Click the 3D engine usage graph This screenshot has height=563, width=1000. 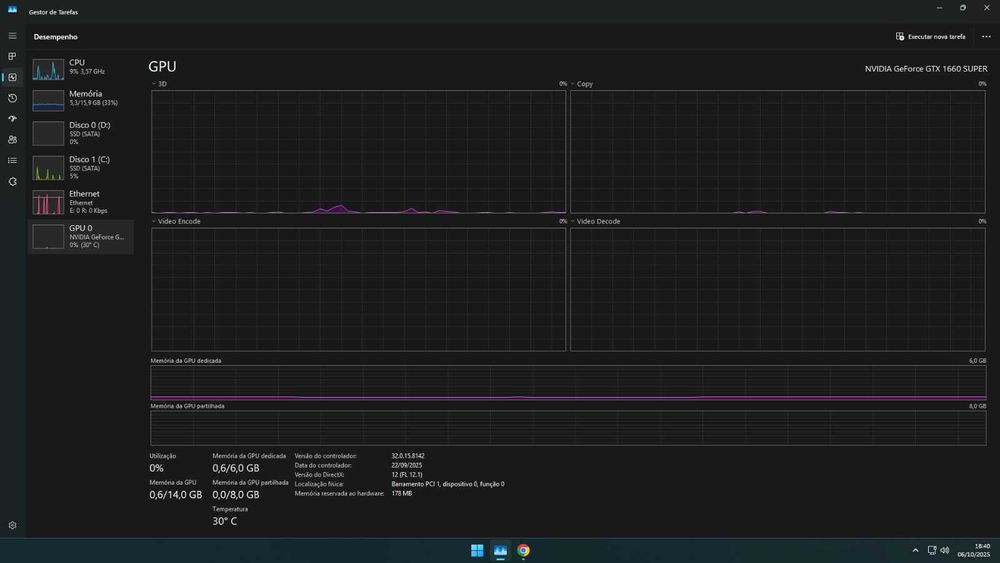pos(358,152)
